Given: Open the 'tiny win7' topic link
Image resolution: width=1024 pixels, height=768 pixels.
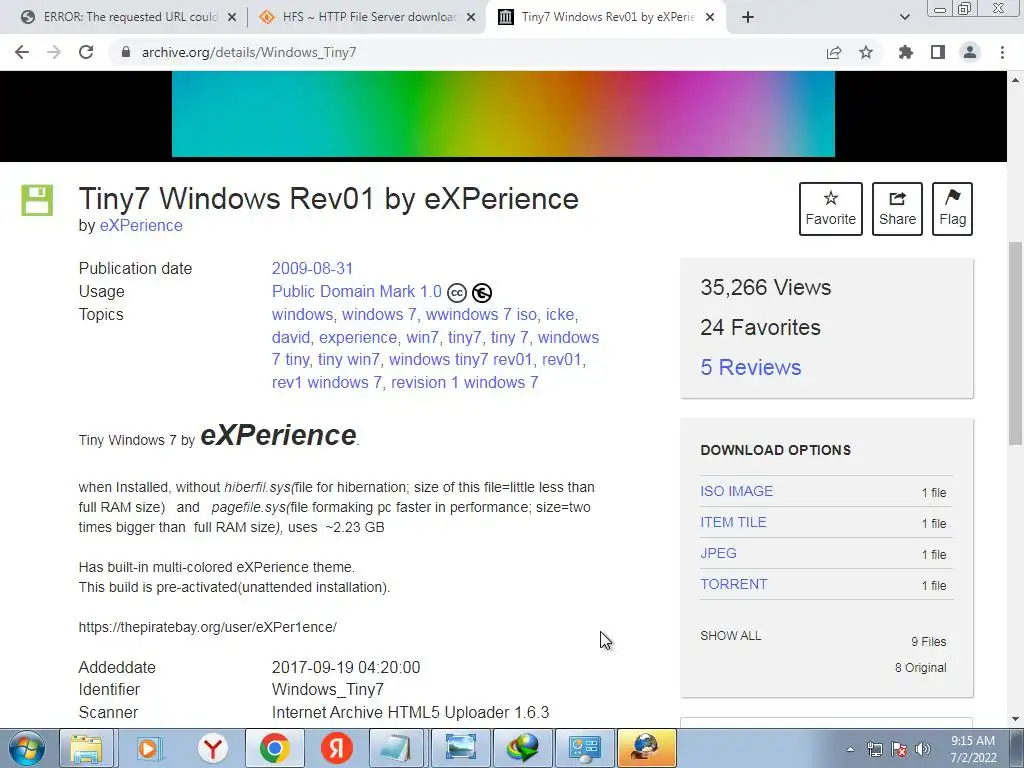Looking at the screenshot, I should 349,360.
